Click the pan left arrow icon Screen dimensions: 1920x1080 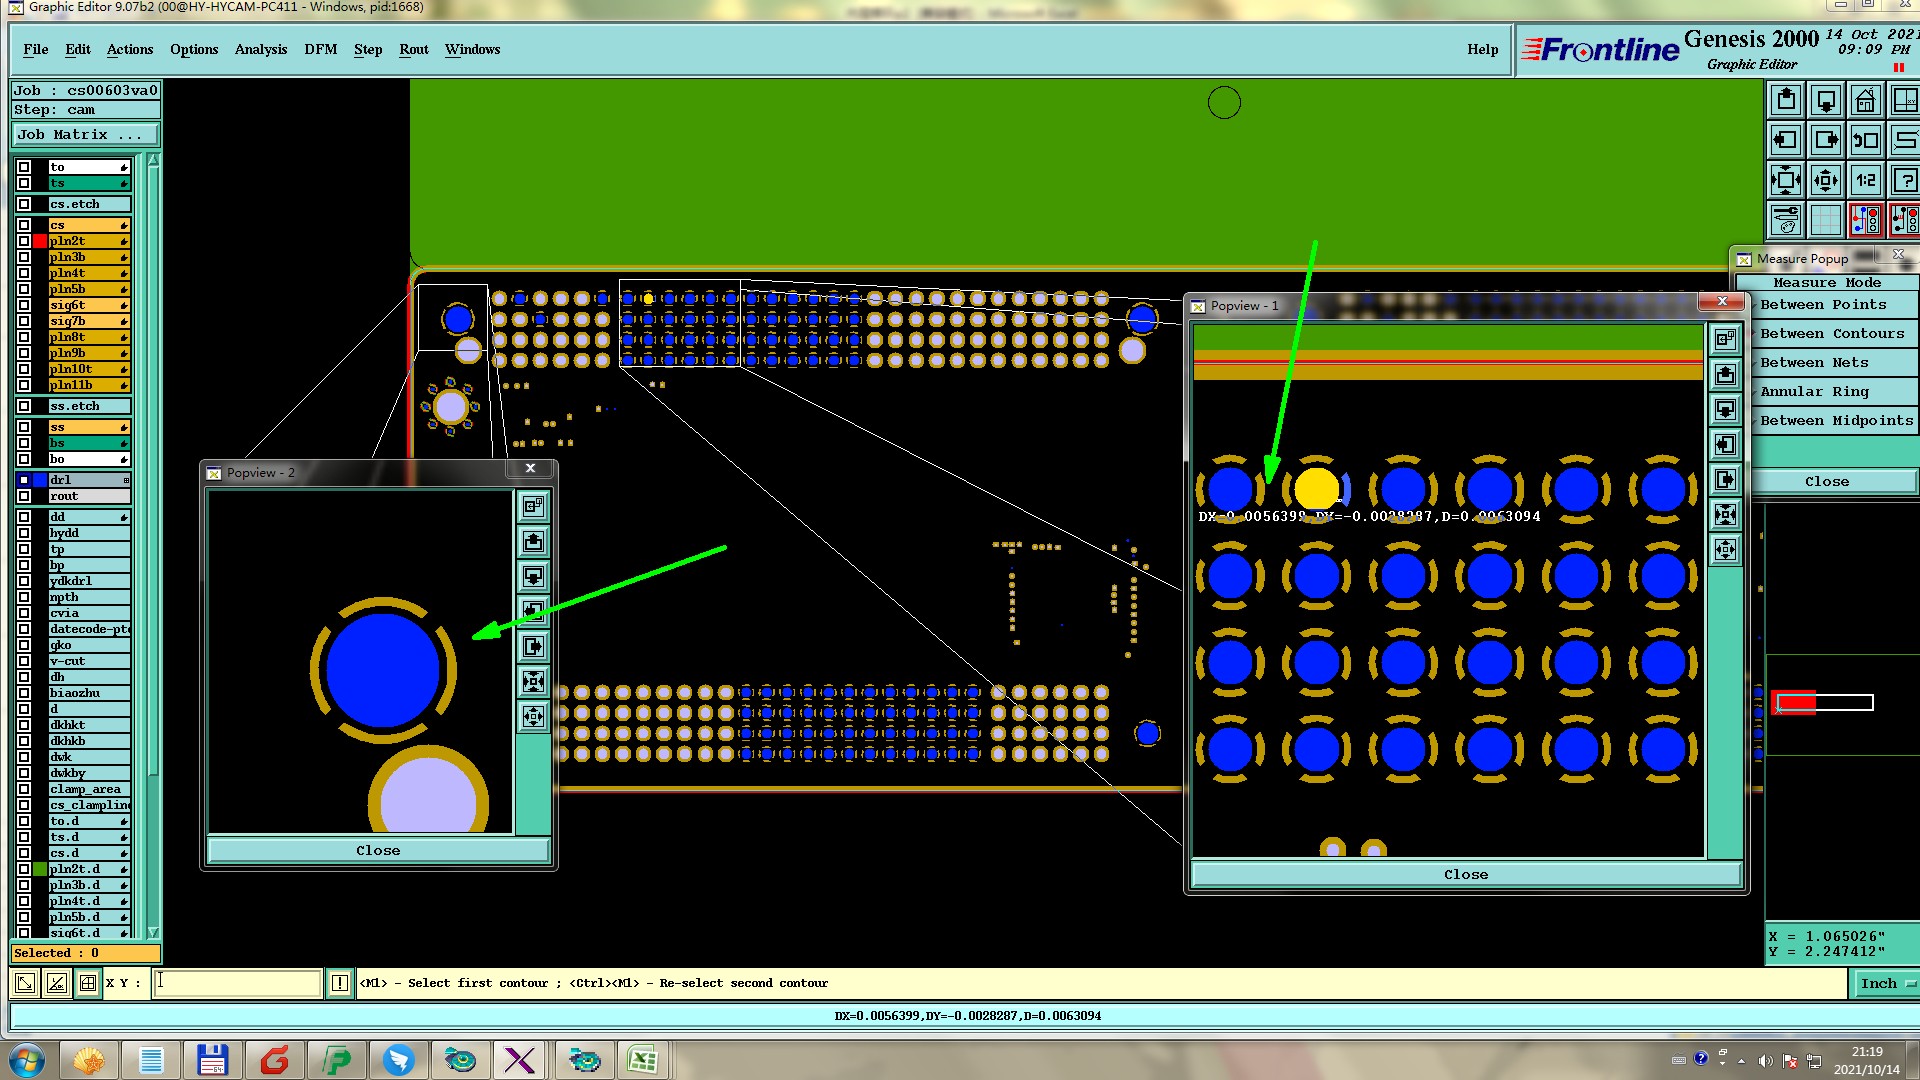click(x=1786, y=141)
